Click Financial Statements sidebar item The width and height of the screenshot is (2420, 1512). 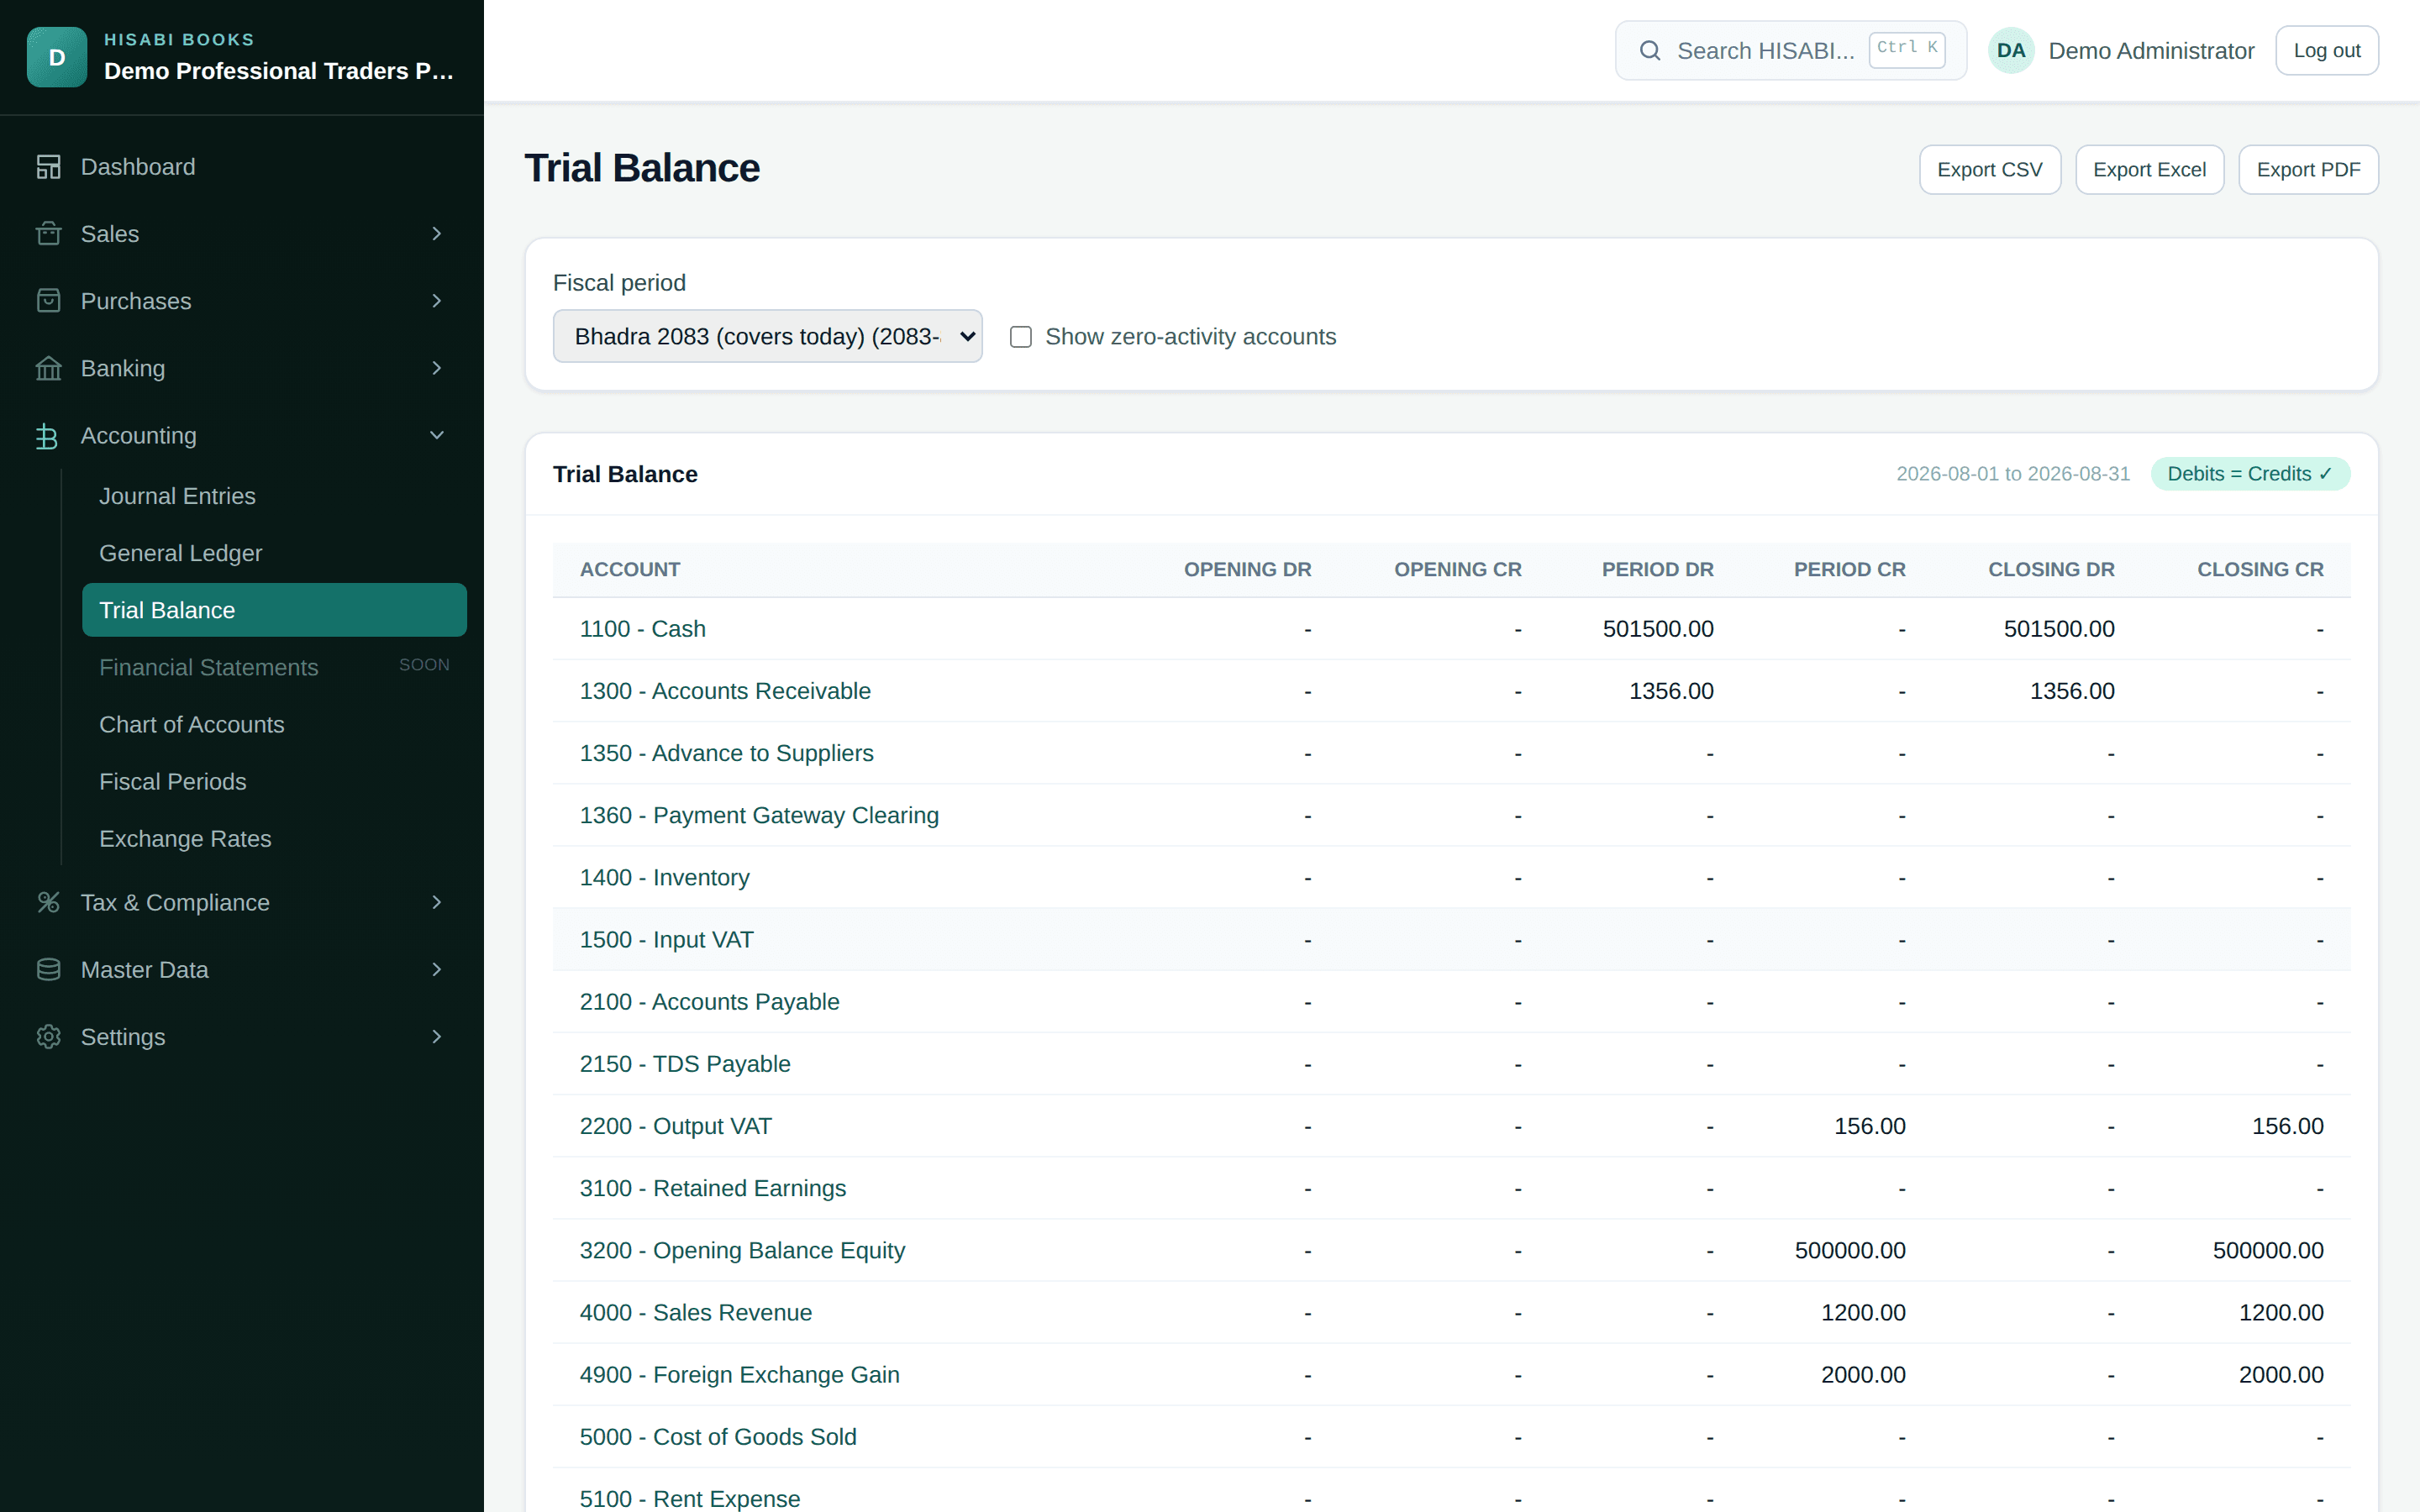tap(274, 667)
